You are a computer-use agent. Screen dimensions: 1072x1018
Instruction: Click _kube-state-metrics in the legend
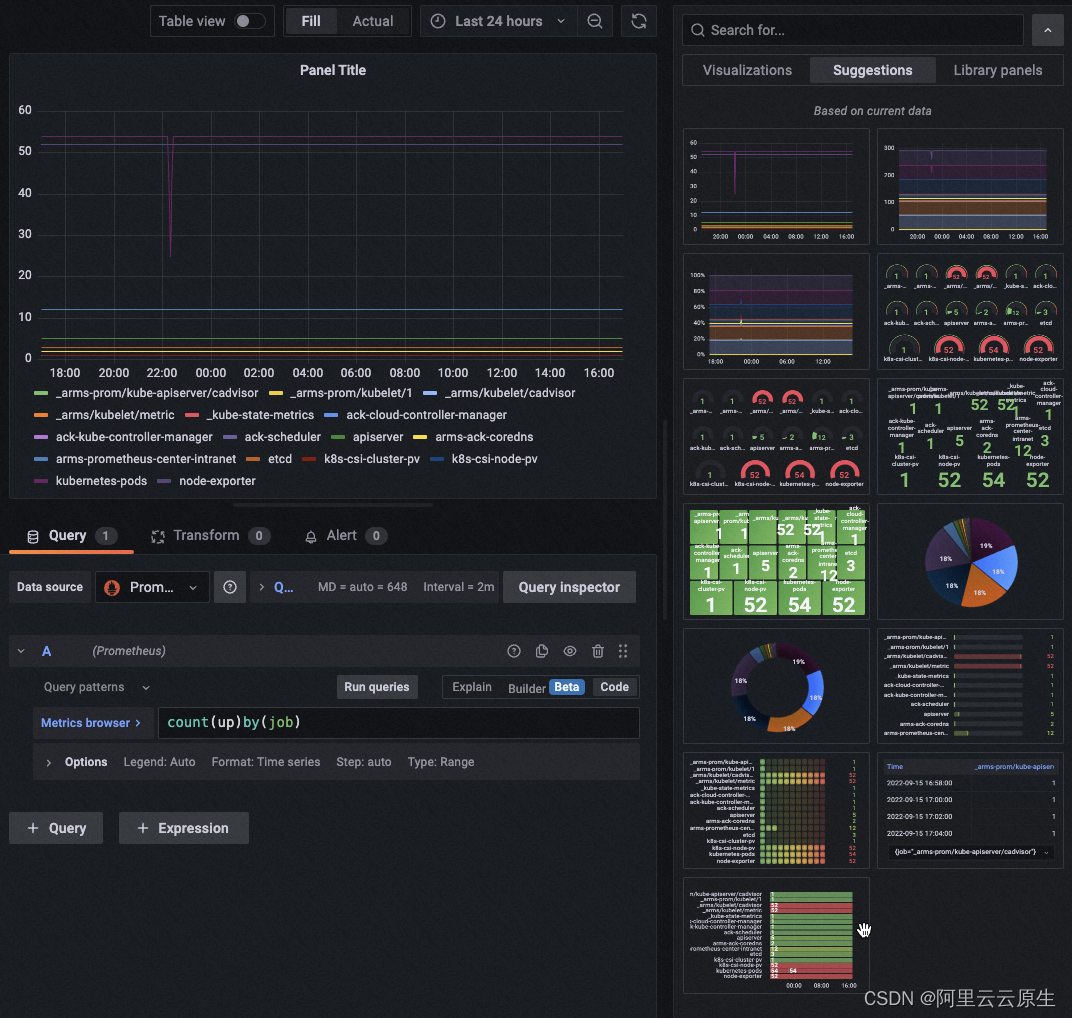coord(260,415)
